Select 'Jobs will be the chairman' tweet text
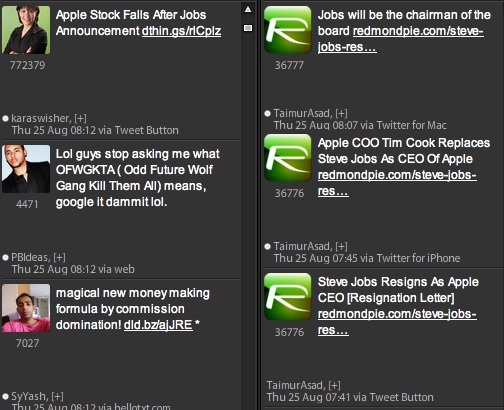 [x=404, y=31]
